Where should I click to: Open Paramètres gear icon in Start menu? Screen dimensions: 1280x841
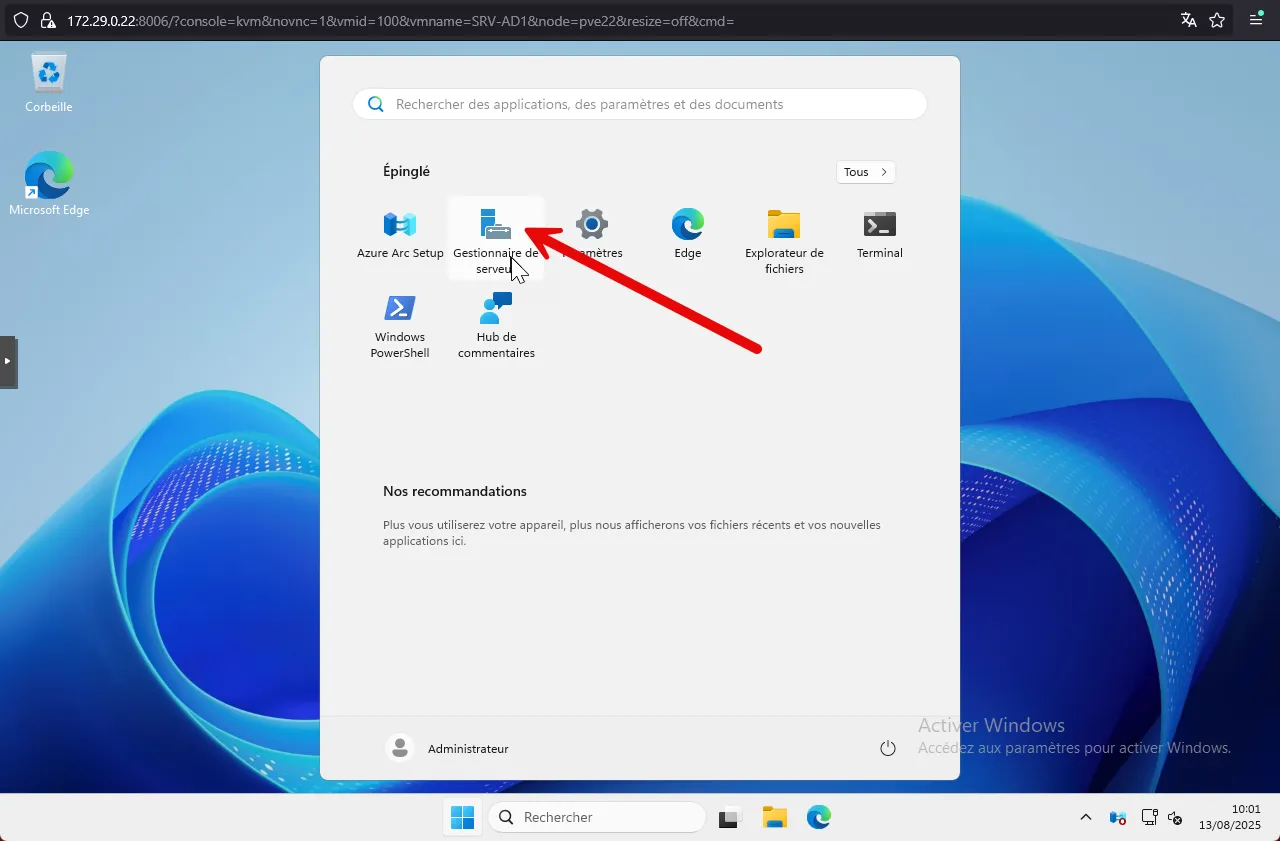click(592, 225)
